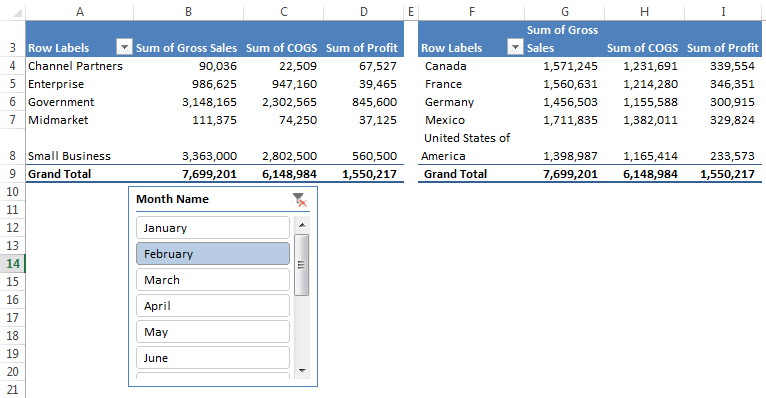
Task: Select column D header
Action: [363, 12]
